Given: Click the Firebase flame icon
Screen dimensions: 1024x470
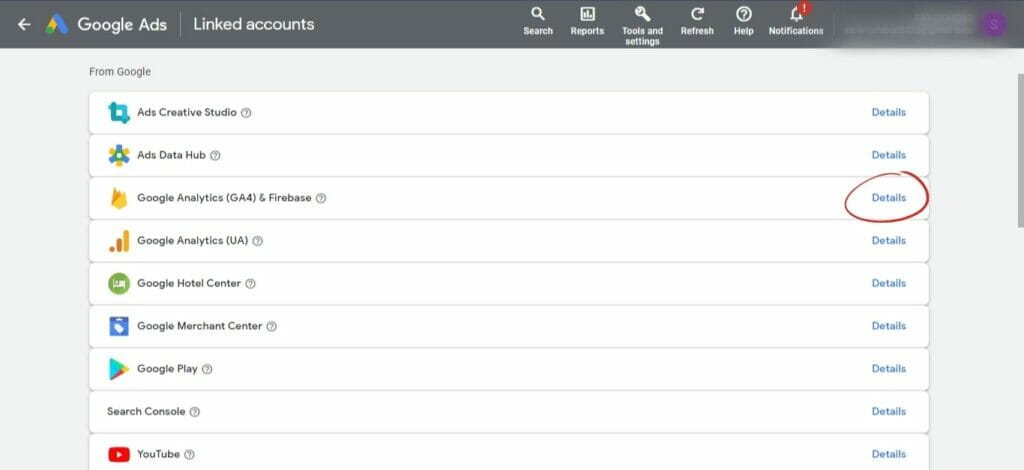Looking at the screenshot, I should coord(119,198).
